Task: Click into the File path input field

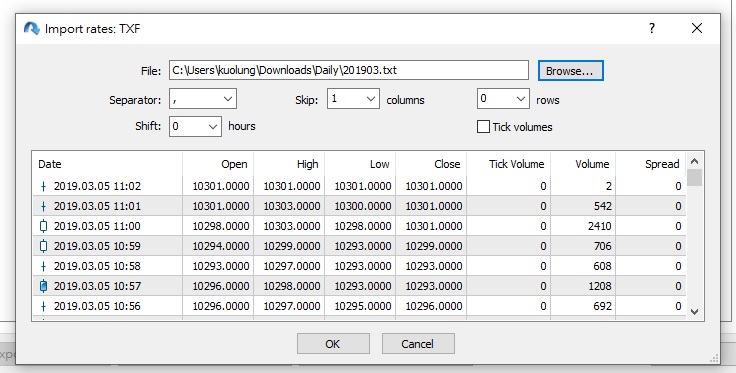Action: (349, 70)
